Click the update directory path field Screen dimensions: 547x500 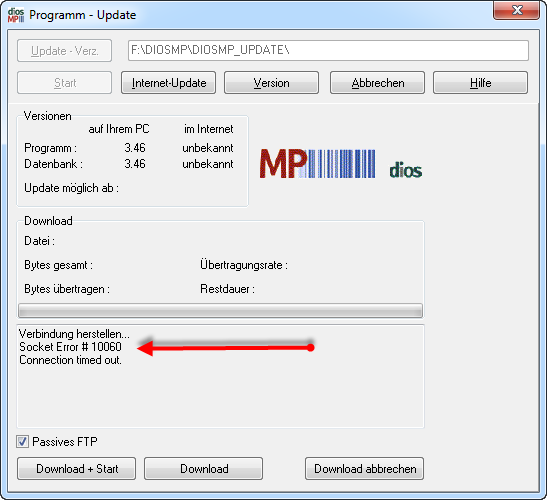point(328,51)
